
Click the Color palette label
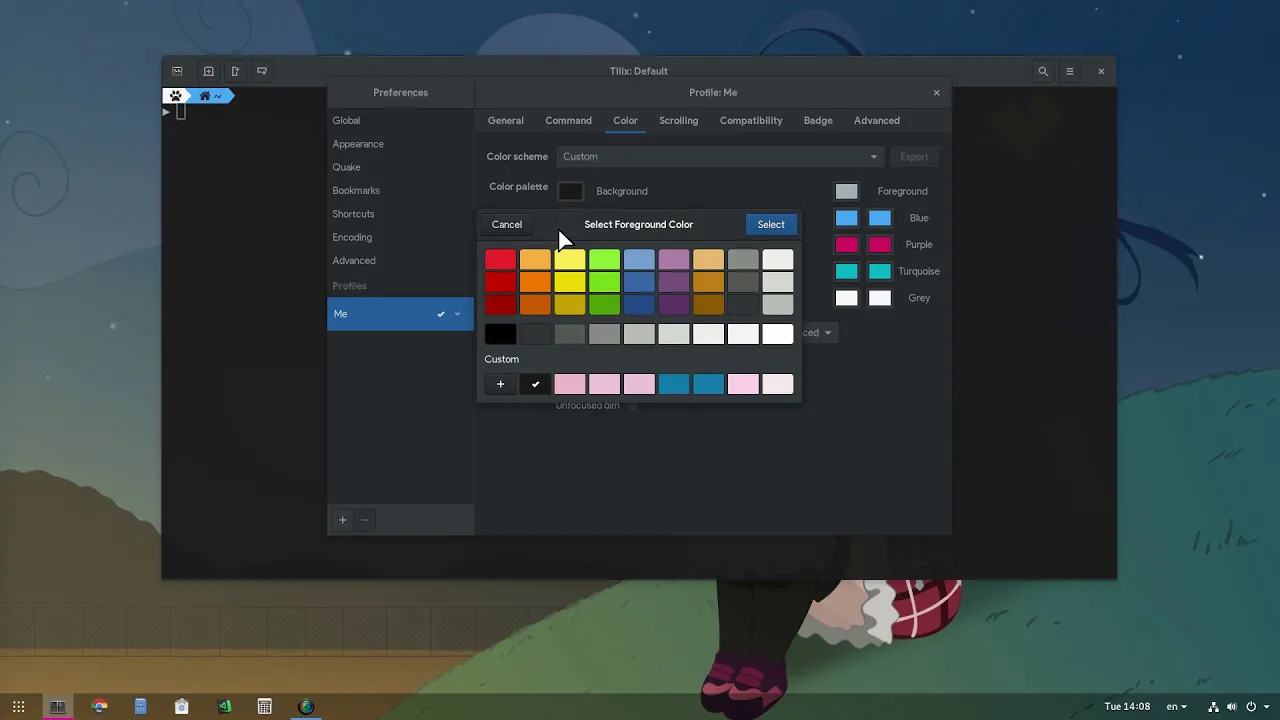click(x=518, y=187)
